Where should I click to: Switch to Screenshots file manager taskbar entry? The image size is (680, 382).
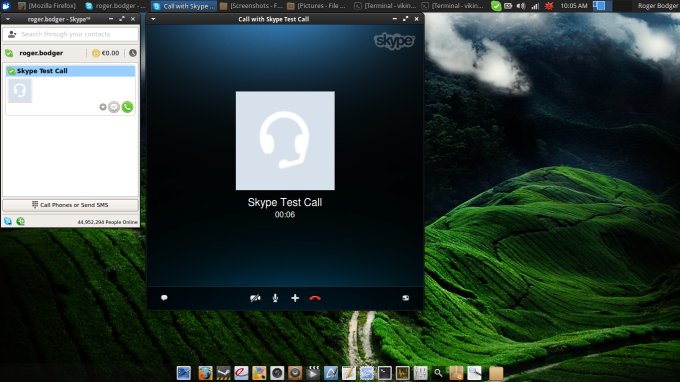[x=252, y=6]
